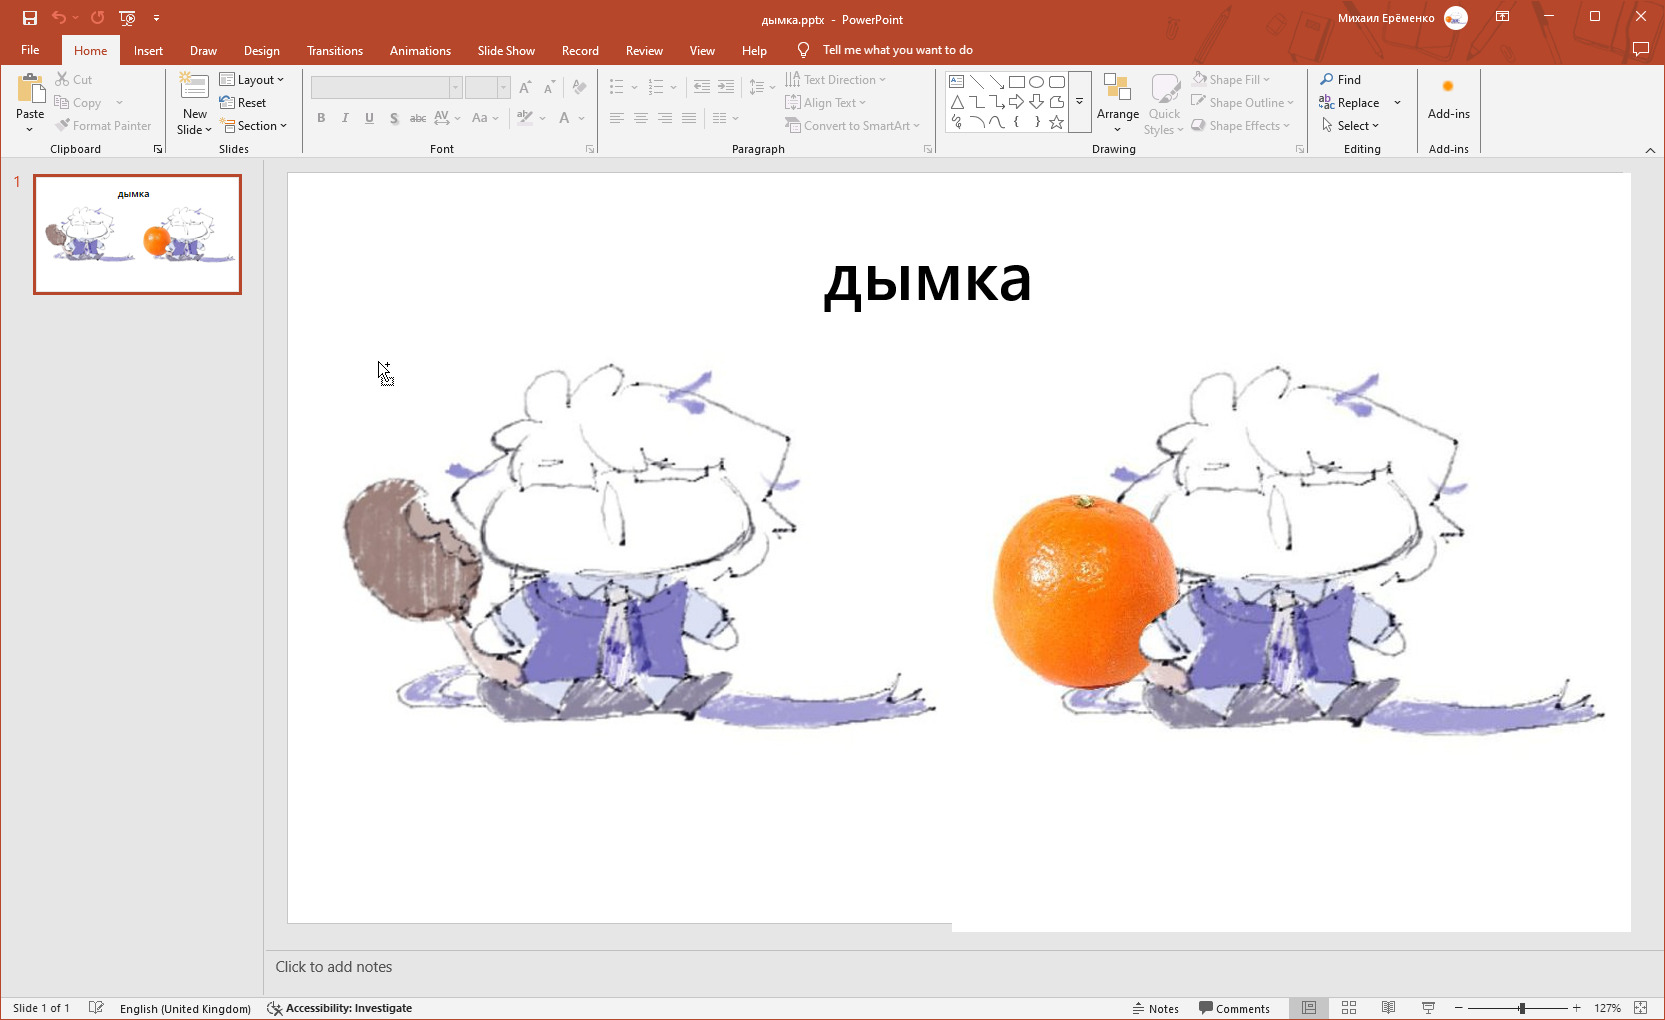Click the Add-ins icon
Screen dimensions: 1665x1020
coord(1448,88)
